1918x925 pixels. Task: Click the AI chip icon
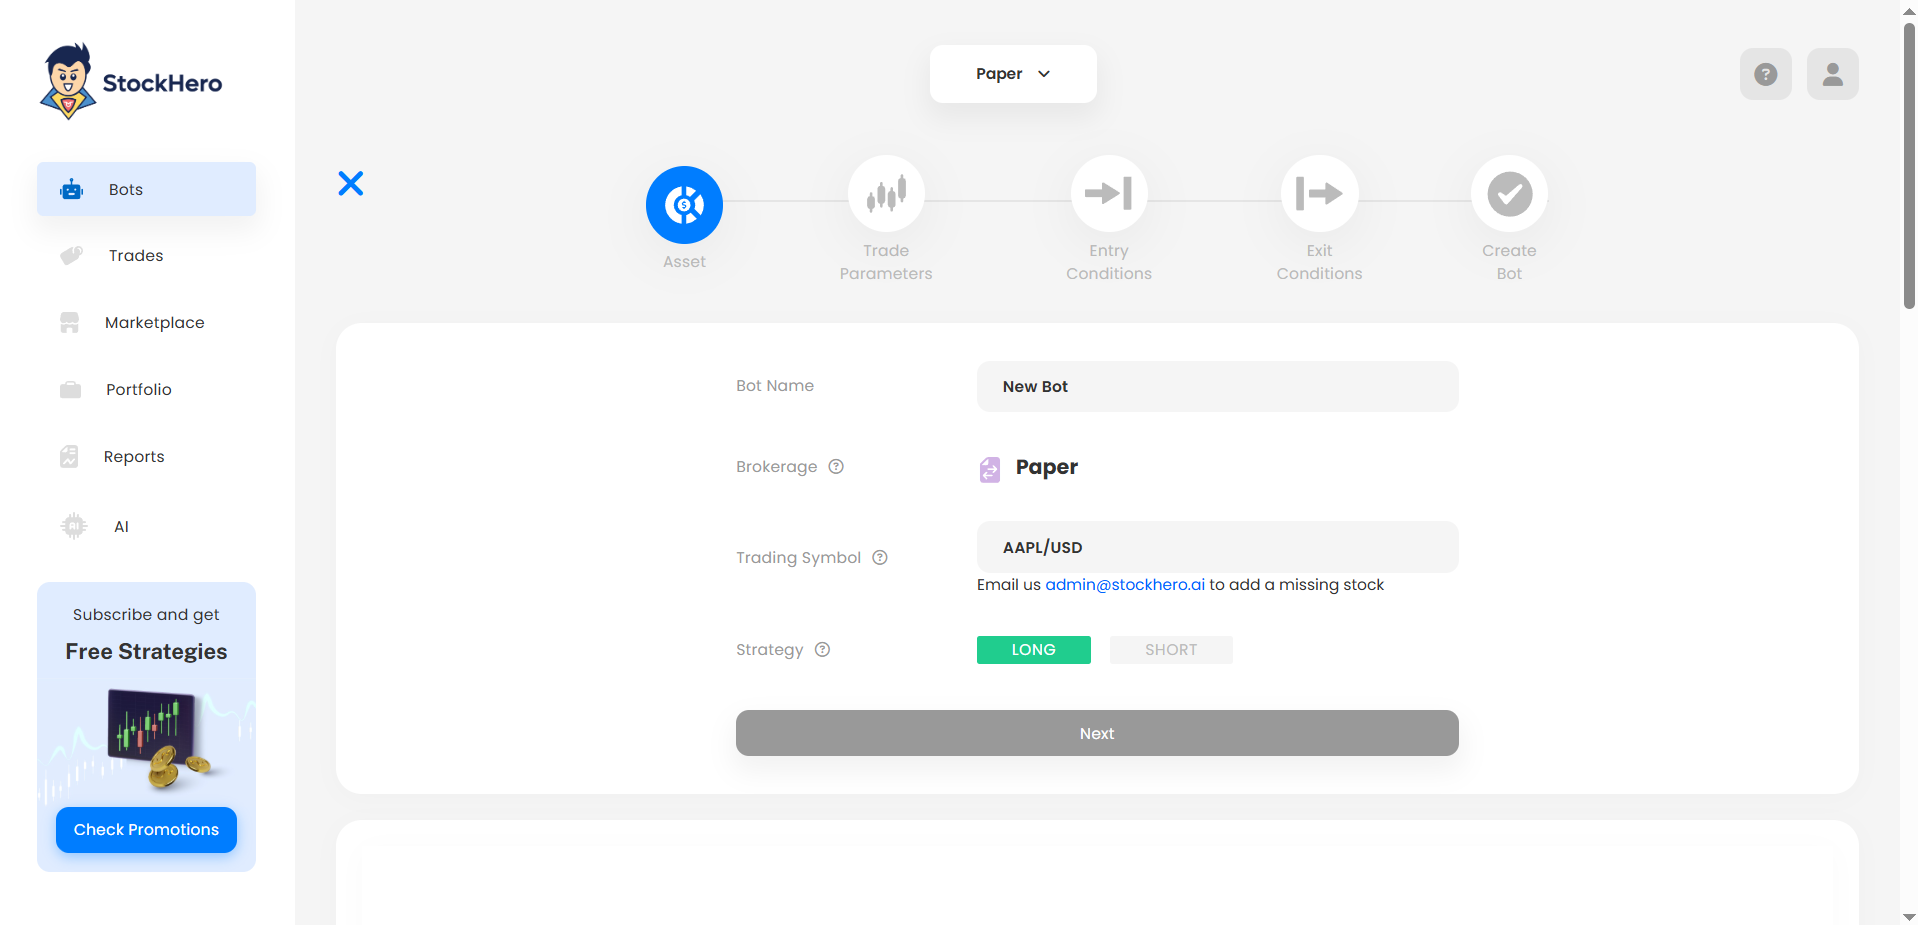click(74, 526)
